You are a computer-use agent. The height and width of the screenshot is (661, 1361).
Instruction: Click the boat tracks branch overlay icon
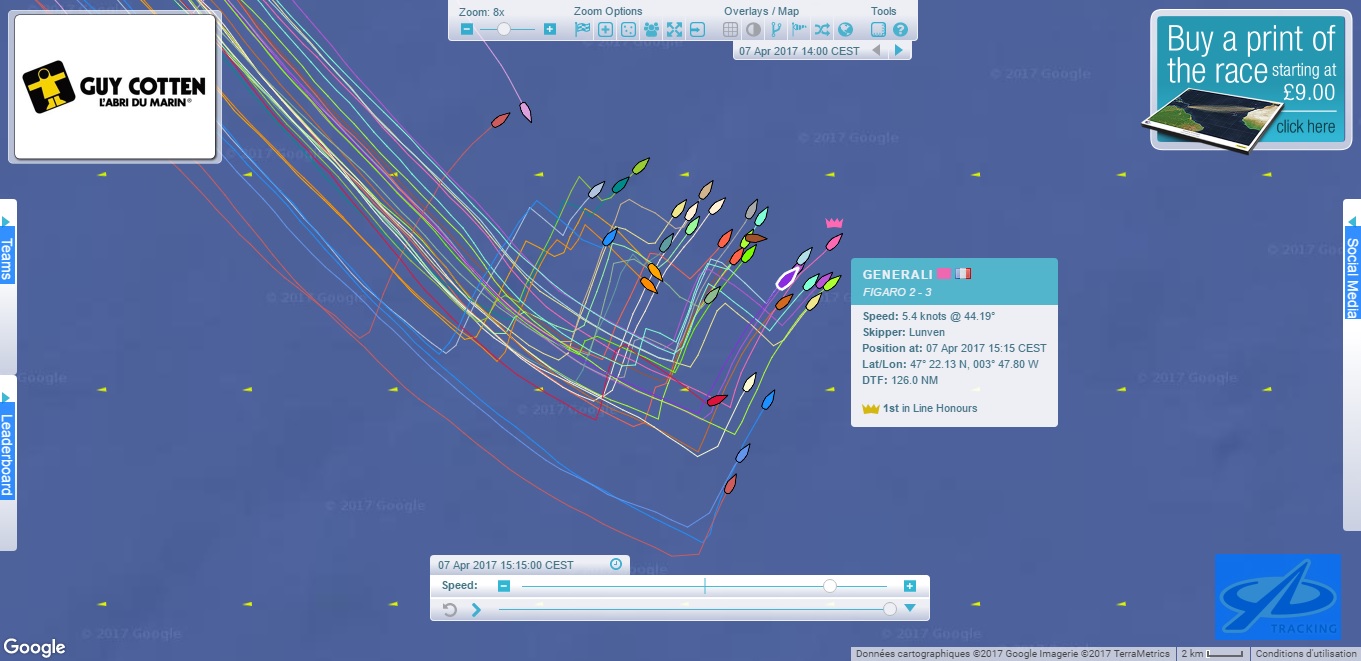776,30
